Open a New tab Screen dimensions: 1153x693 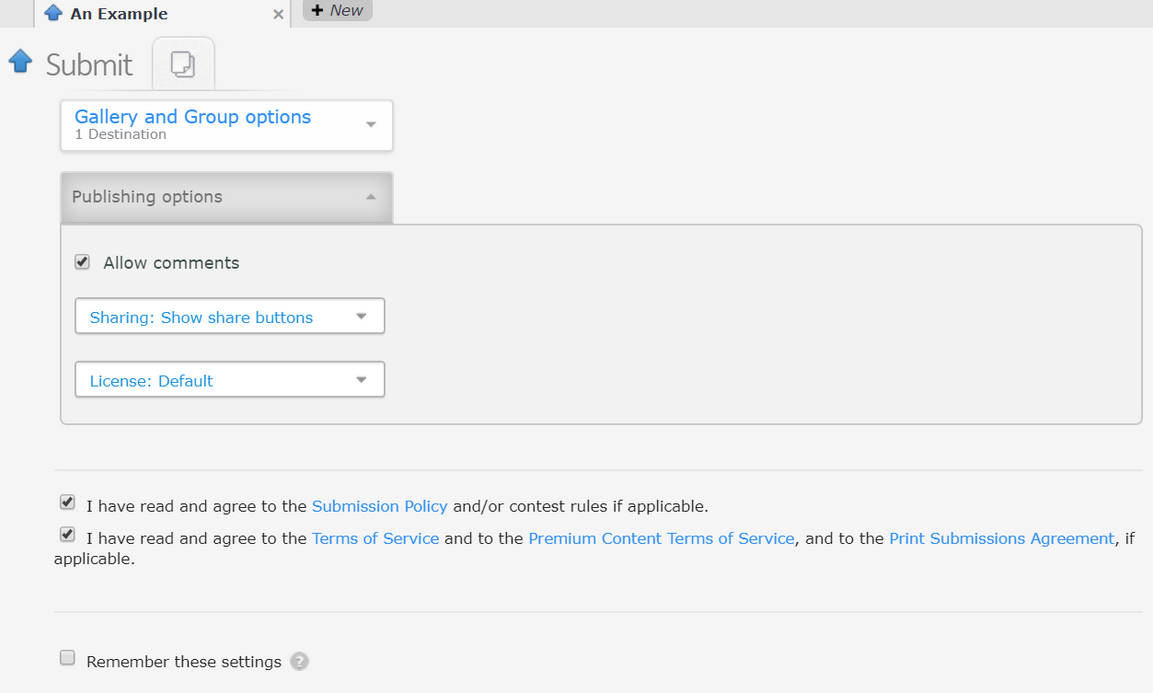click(337, 10)
